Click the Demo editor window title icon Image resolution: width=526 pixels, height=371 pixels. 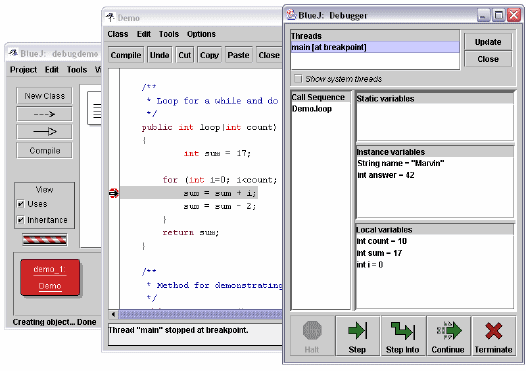pyautogui.click(x=110, y=17)
